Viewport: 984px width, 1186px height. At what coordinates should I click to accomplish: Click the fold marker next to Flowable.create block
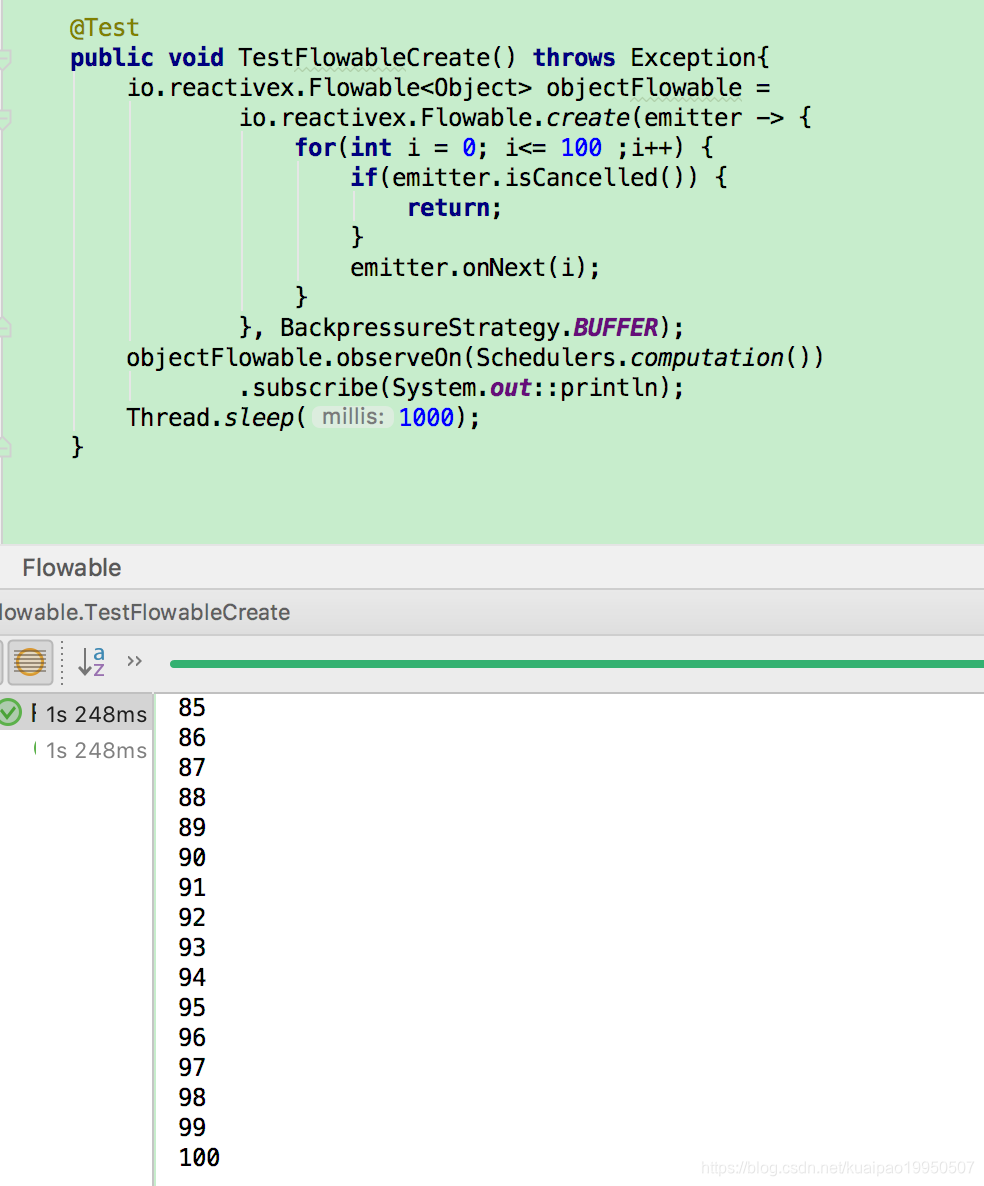[6, 117]
